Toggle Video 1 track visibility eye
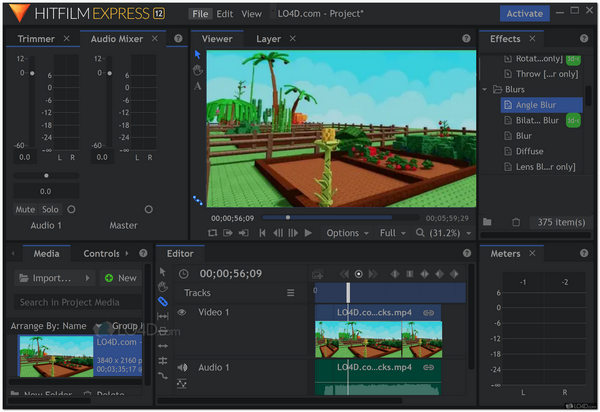Screen dimensions: 600x412 [182, 312]
